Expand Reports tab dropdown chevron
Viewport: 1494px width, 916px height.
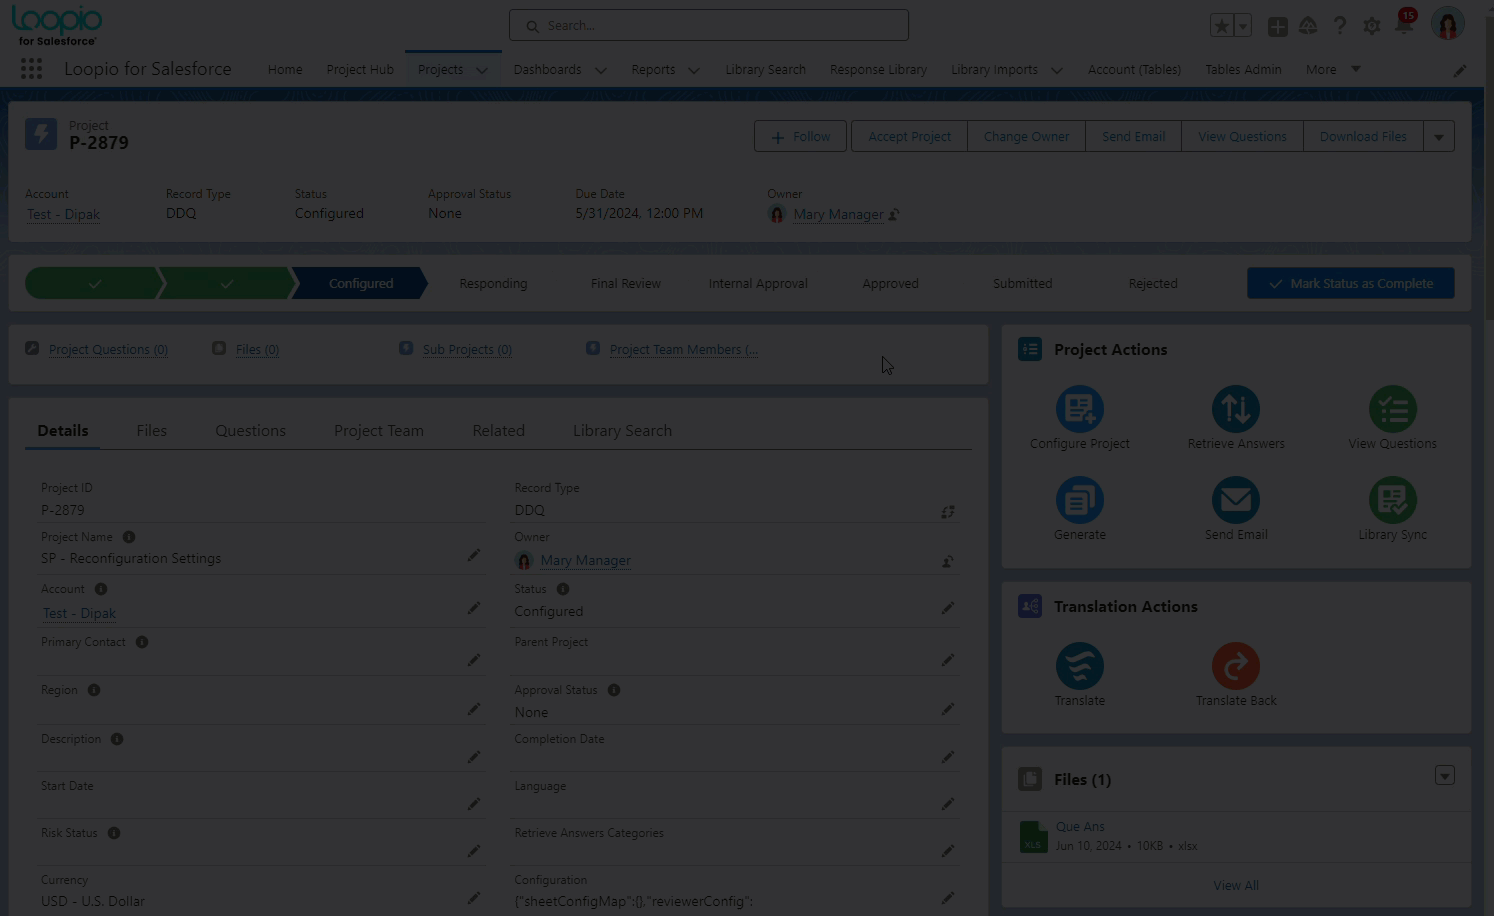pyautogui.click(x=694, y=70)
